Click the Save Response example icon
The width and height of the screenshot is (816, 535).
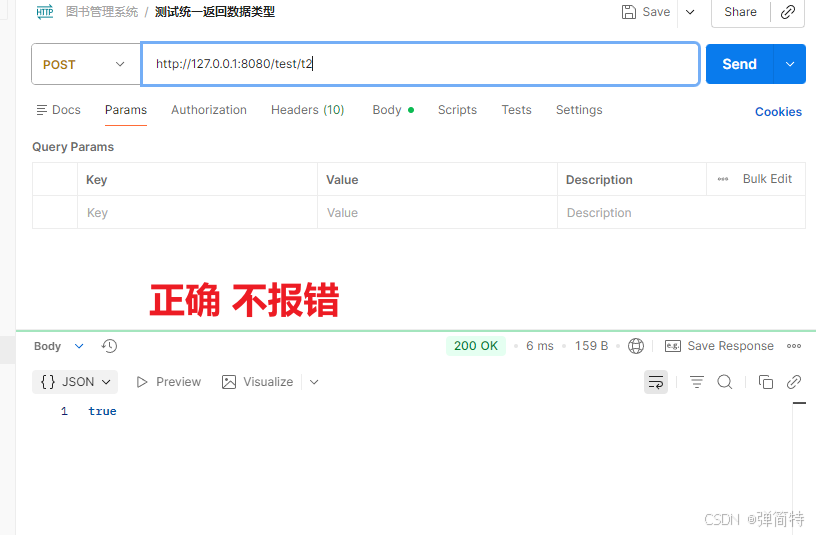point(672,346)
